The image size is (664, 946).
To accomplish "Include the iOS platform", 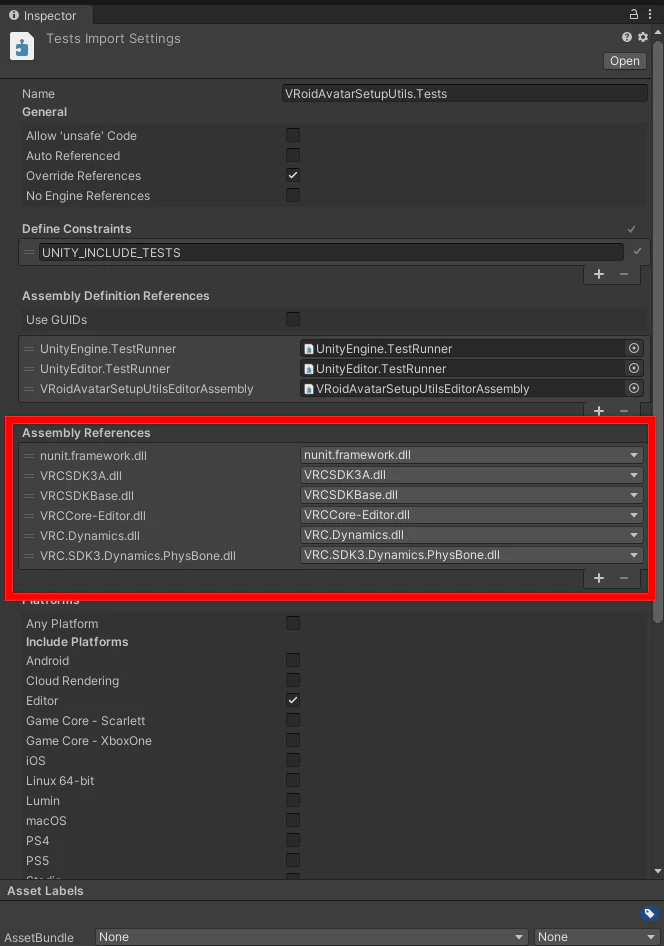I will click(293, 760).
